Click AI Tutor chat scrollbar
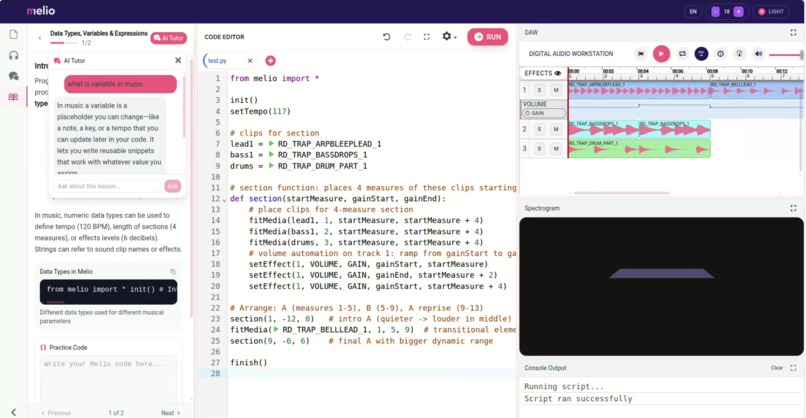Image resolution: width=806 pixels, height=418 pixels. point(184,105)
